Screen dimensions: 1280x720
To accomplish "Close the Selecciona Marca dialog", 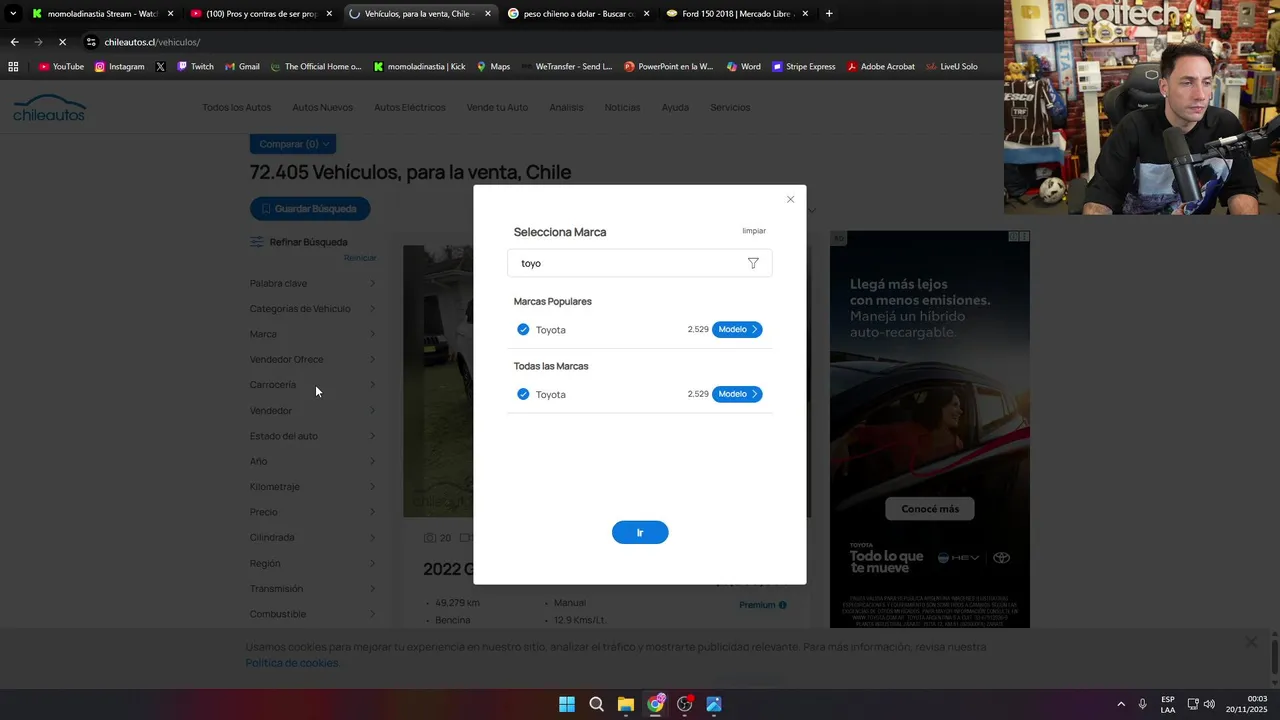I will [x=790, y=200].
